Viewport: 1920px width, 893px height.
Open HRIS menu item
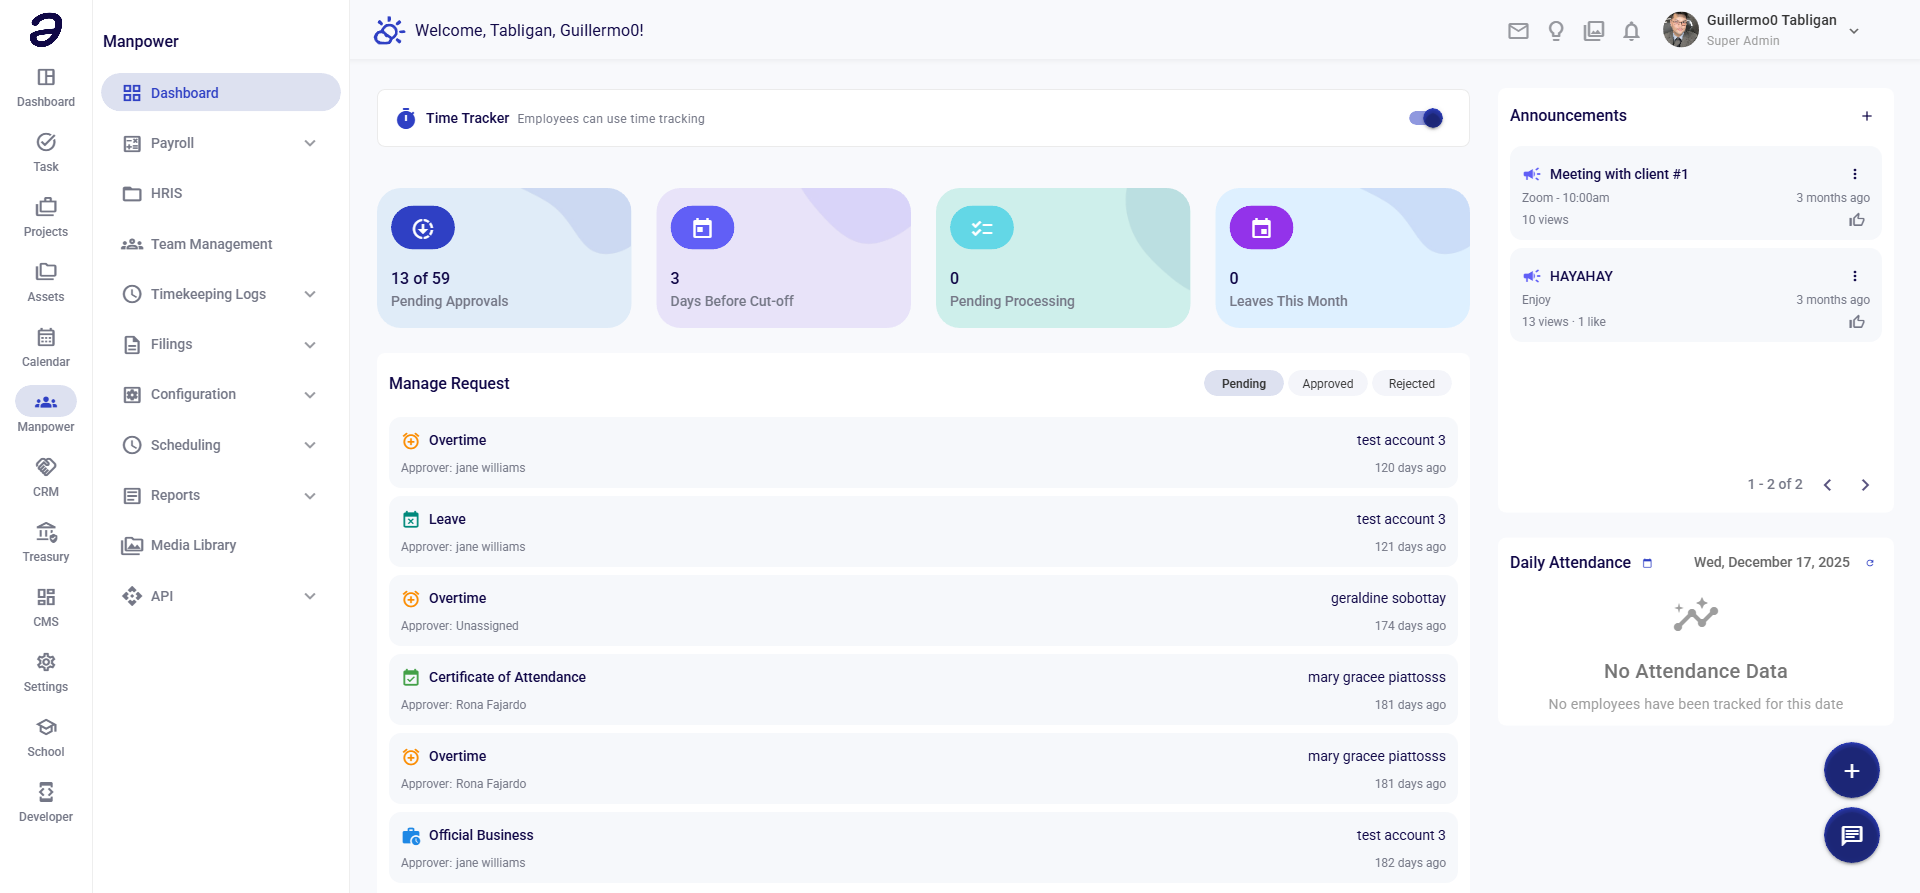pyautogui.click(x=221, y=193)
